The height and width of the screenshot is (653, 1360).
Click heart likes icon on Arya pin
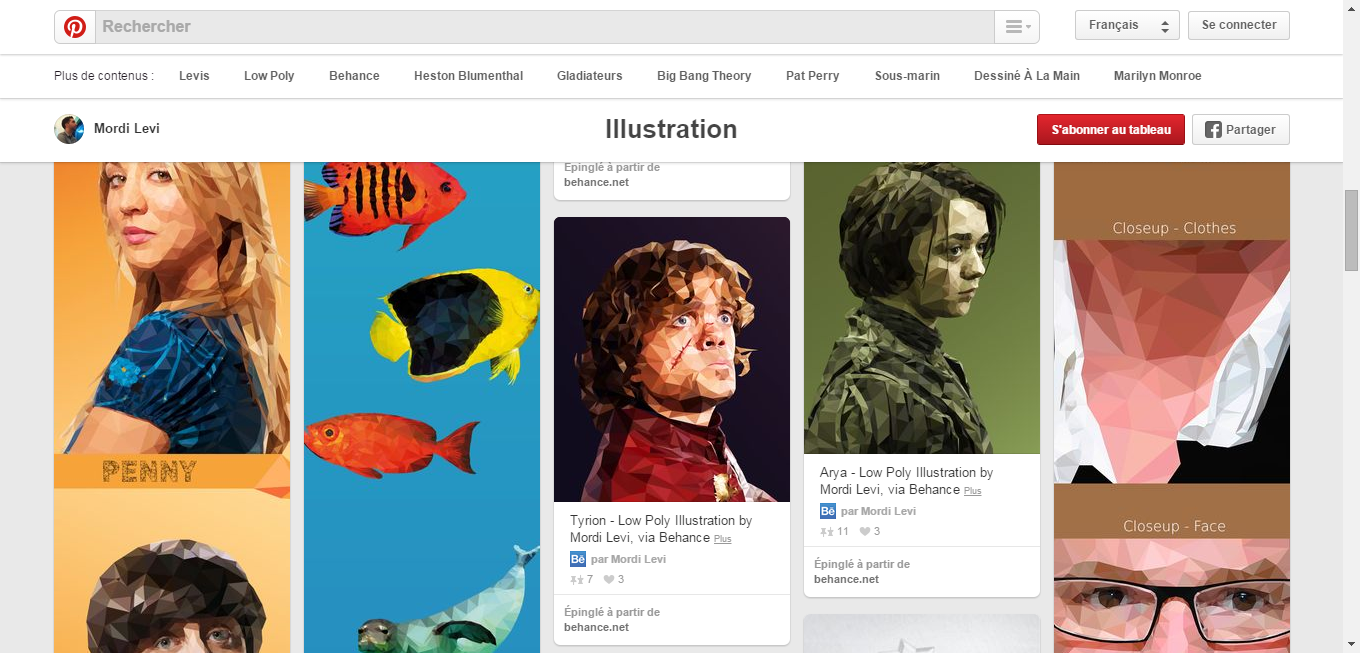tap(866, 532)
